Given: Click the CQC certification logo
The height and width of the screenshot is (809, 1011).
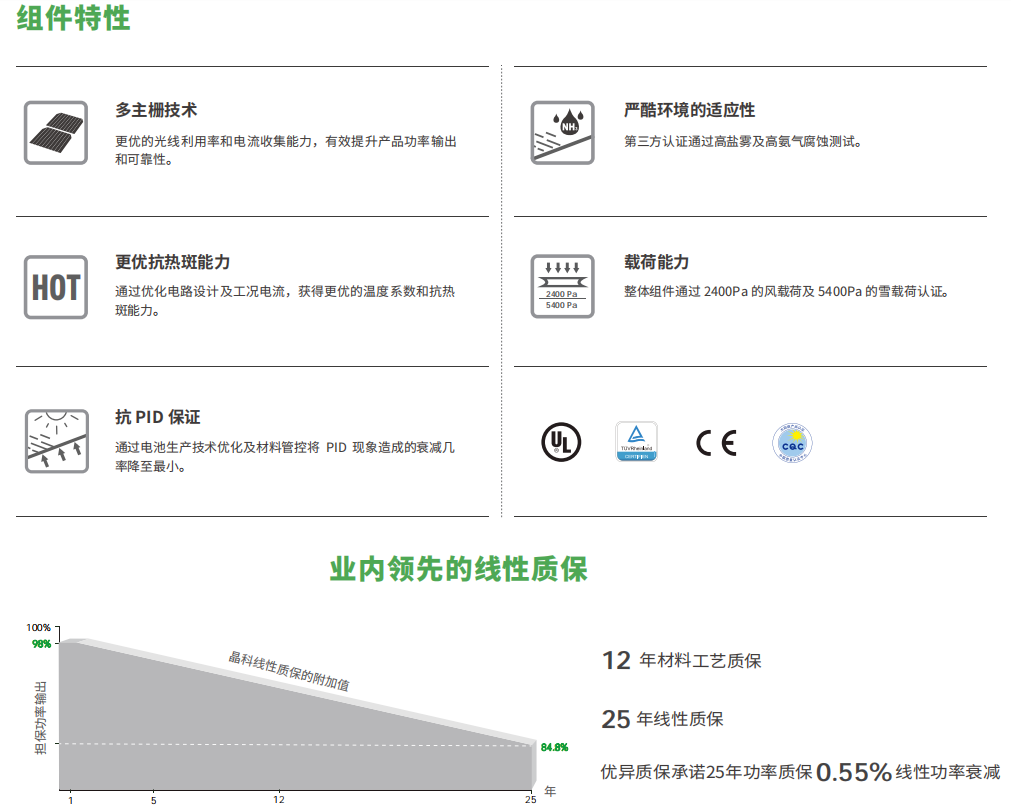Looking at the screenshot, I should click(x=792, y=443).
